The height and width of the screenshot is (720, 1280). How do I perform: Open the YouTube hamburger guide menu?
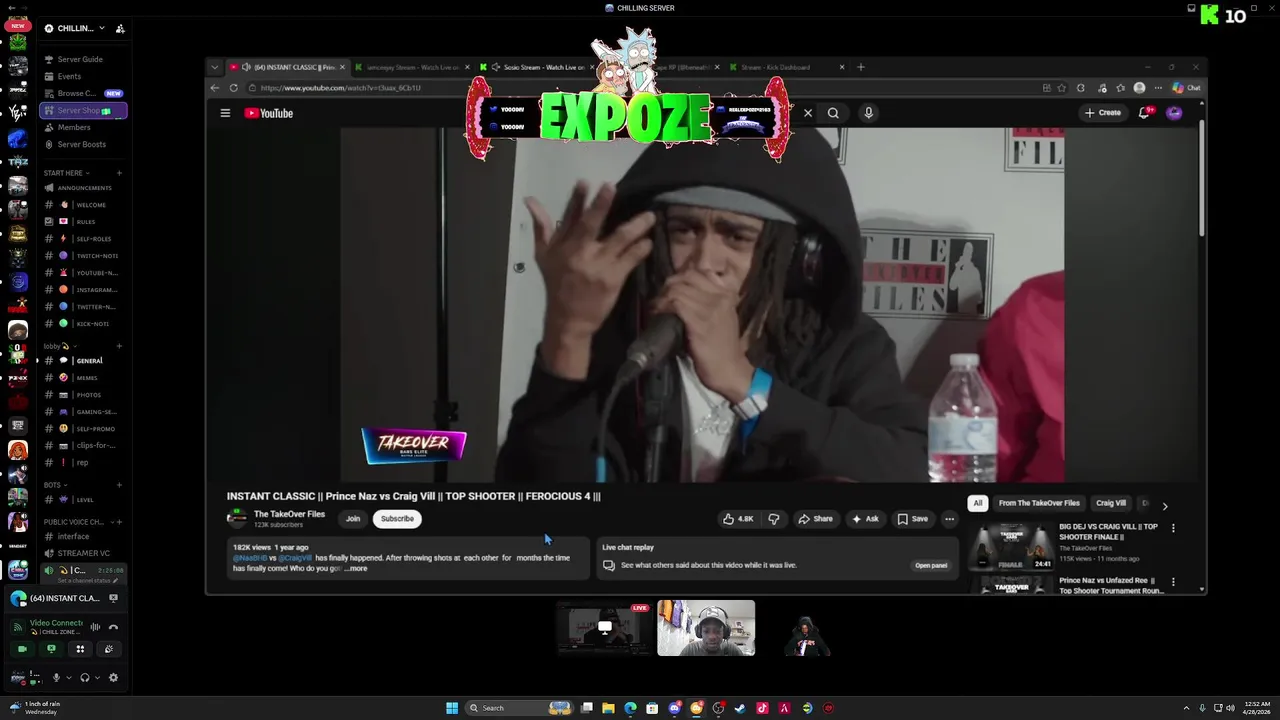[x=225, y=113]
